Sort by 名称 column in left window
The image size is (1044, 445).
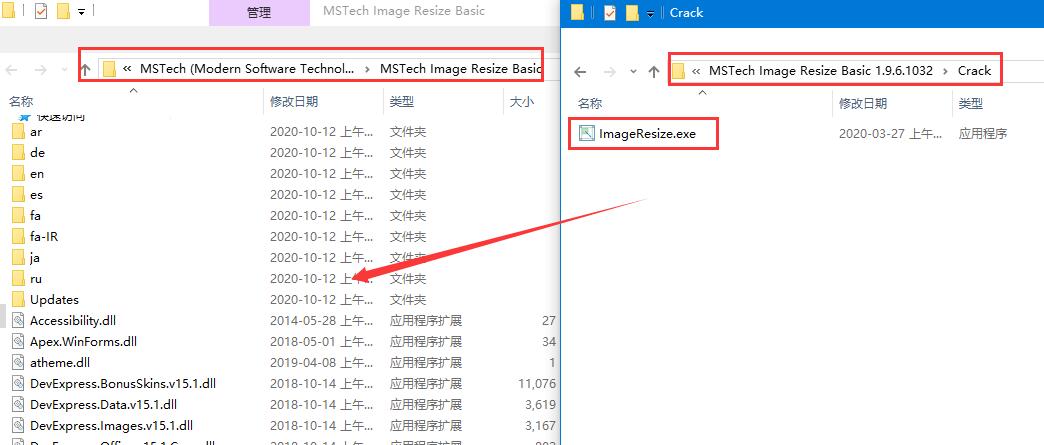tap(21, 101)
